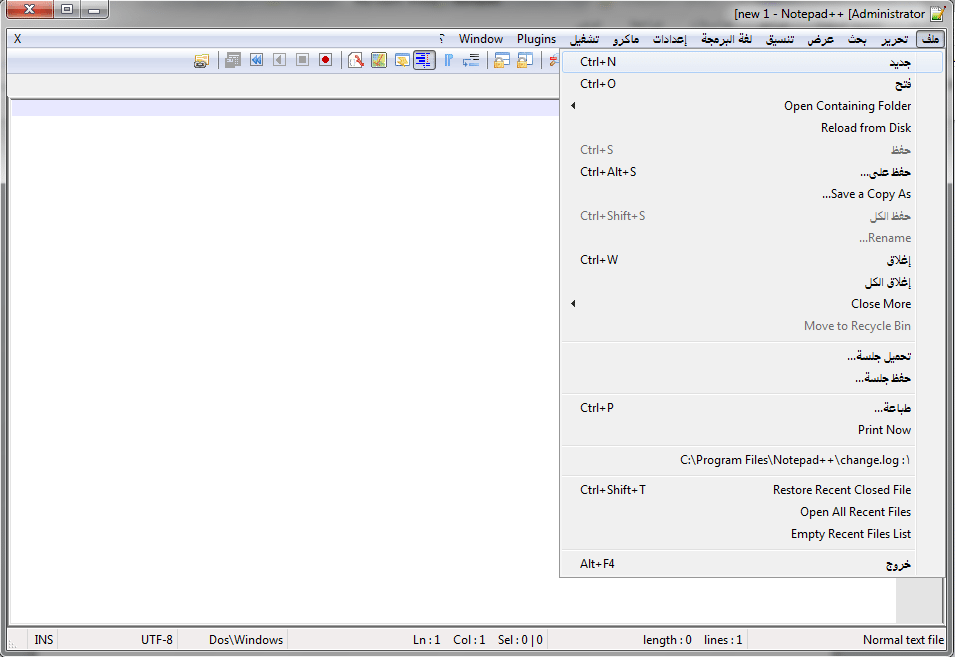Open the Document Map panel
The height and width of the screenshot is (657, 955).
pyautogui.click(x=378, y=60)
